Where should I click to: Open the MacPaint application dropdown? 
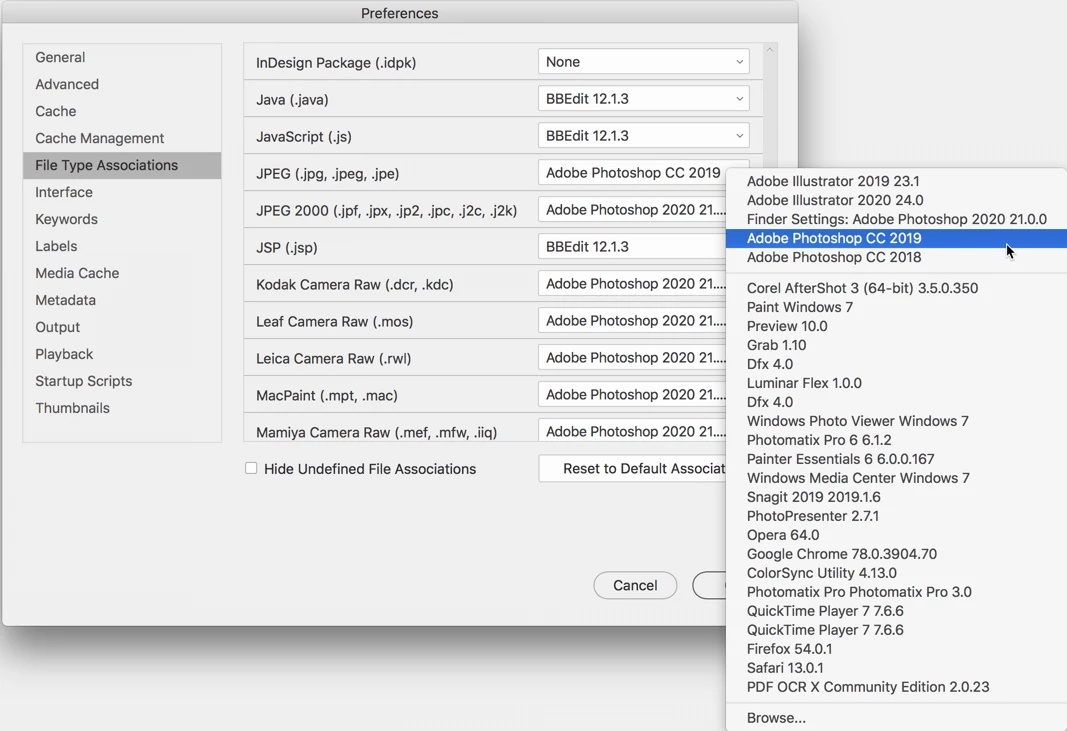pyautogui.click(x=633, y=395)
